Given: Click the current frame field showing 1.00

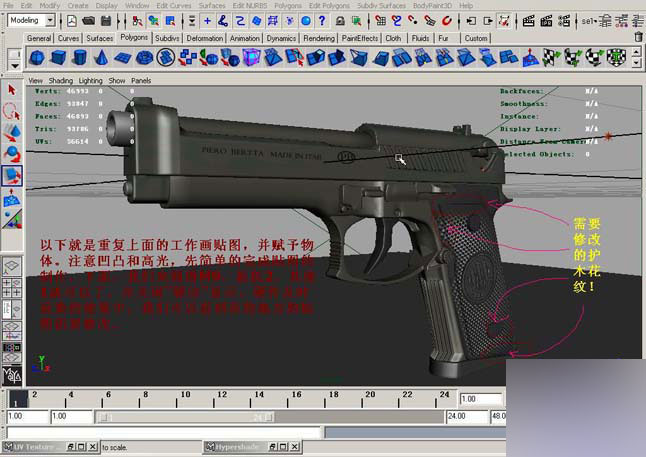Looking at the screenshot, I should 481,399.
